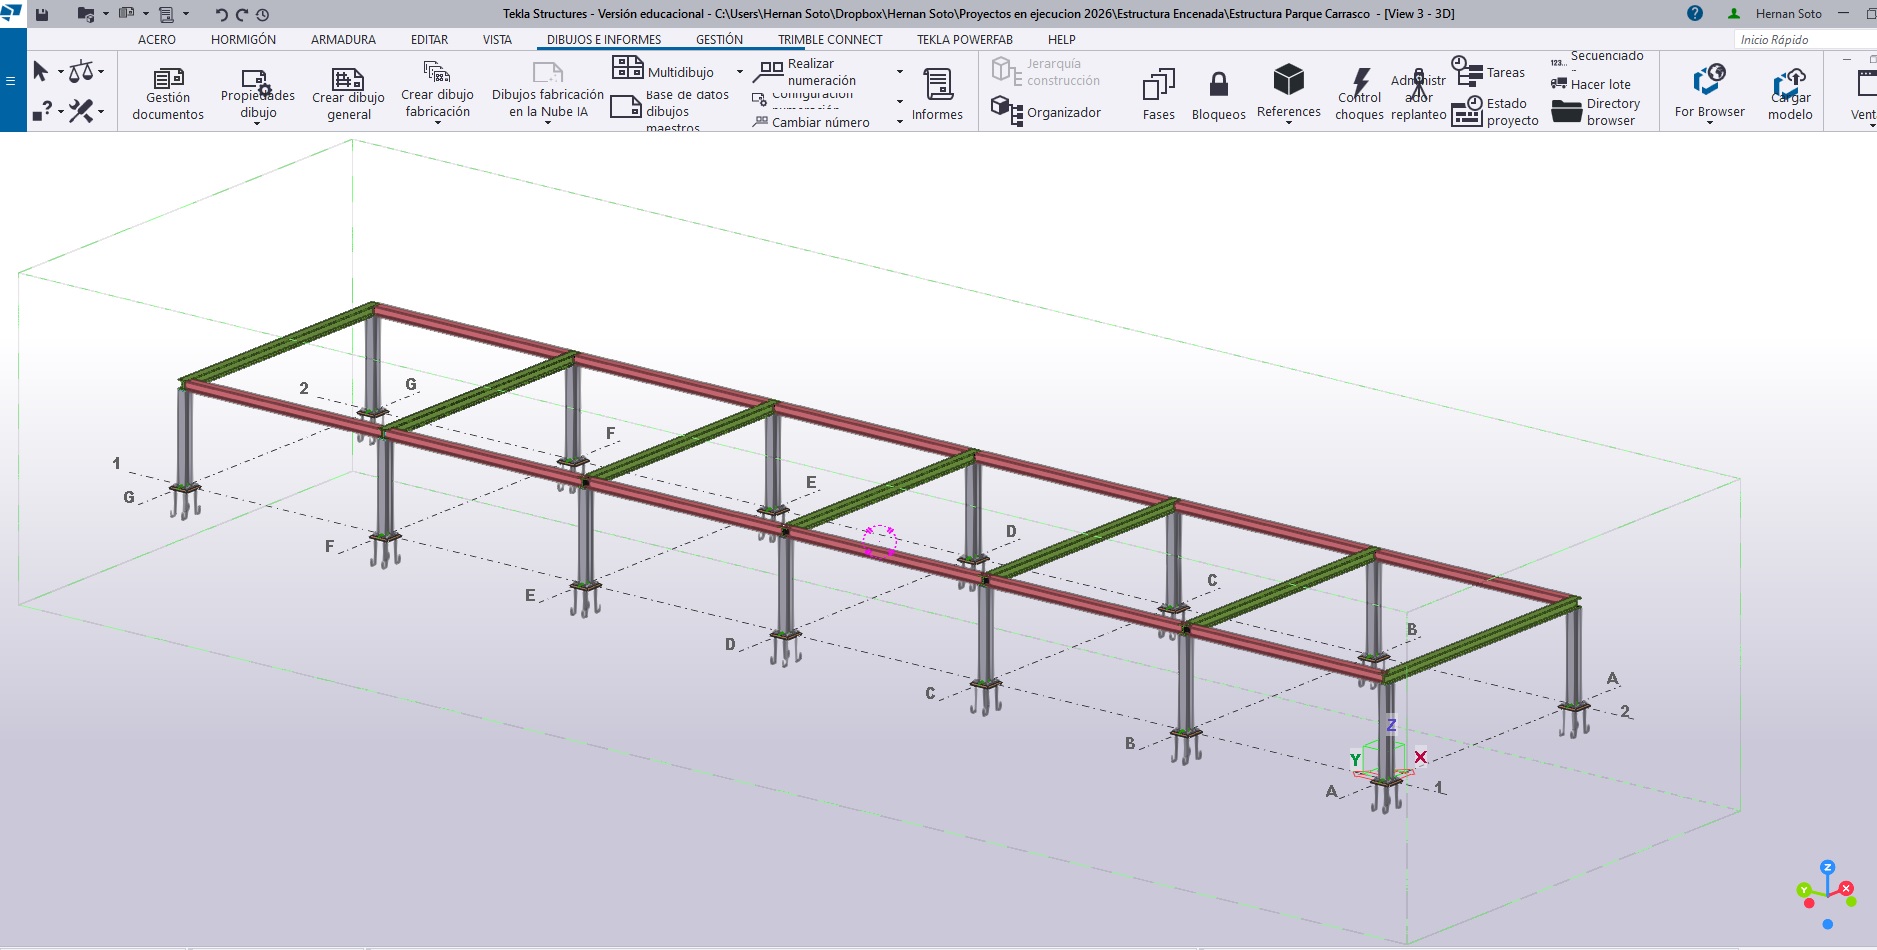Expand the Propiedades dibujo dropdown arrow
The height and width of the screenshot is (950, 1877).
(258, 124)
